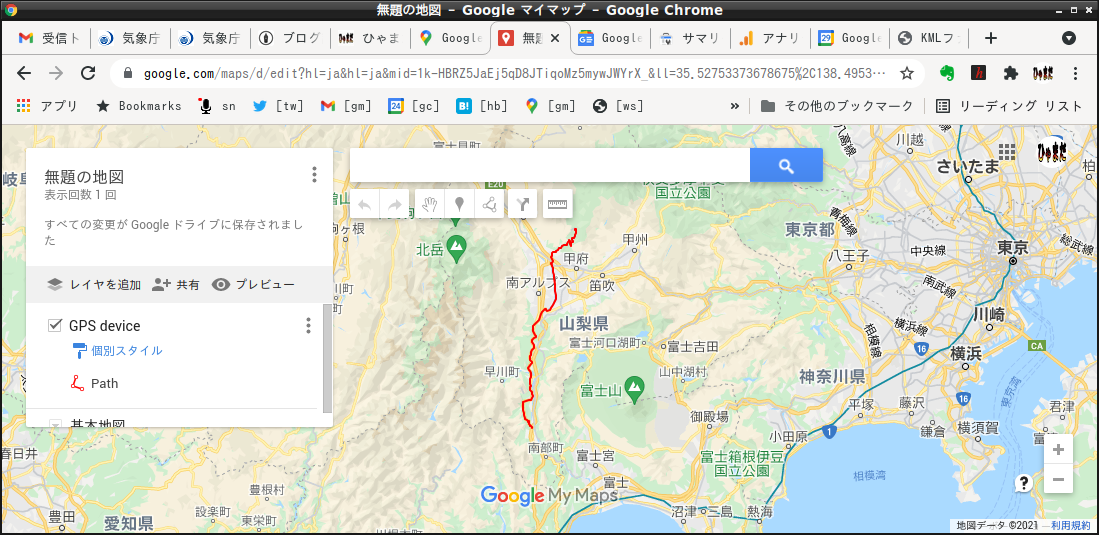Click the プレビュー preview button
Image resolution: width=1099 pixels, height=535 pixels.
tap(253, 285)
